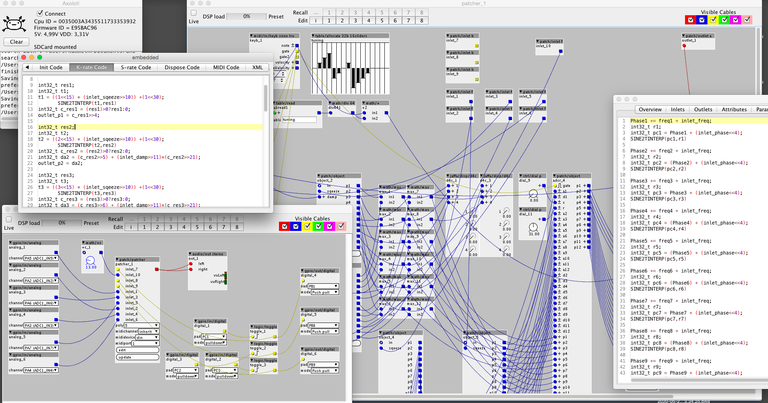Enable the Live checkbox in patcher_1 window
768x403 pixels.
[x=193, y=13]
